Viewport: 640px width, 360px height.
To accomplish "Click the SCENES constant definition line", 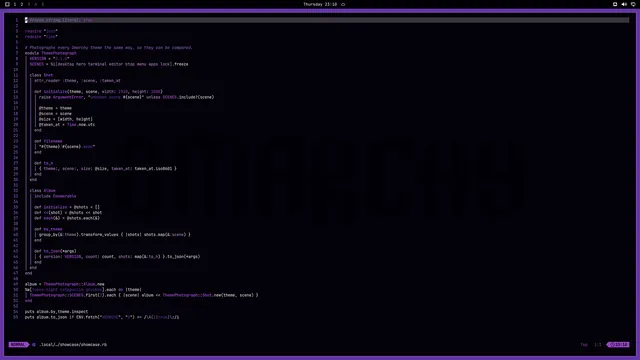I will click(109, 64).
